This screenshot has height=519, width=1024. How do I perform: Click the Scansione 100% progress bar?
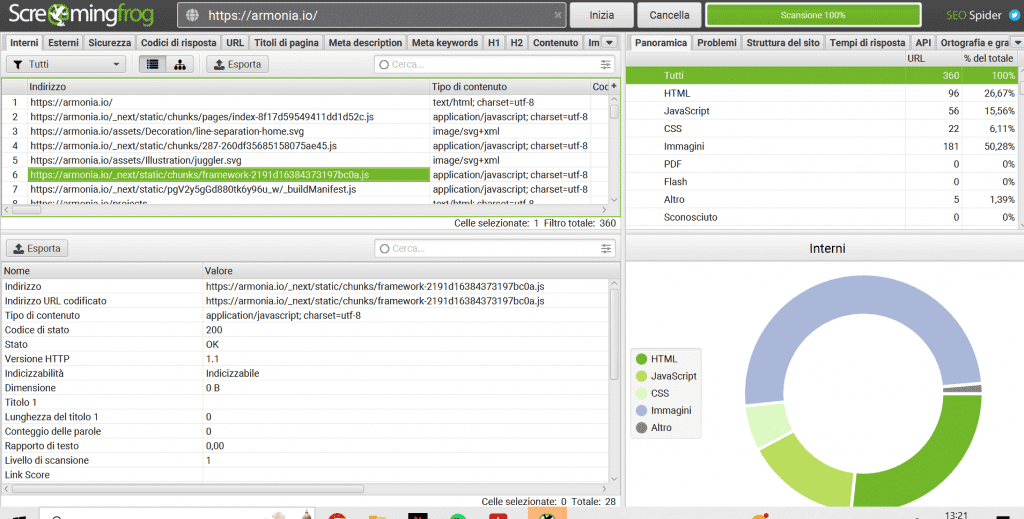(813, 15)
